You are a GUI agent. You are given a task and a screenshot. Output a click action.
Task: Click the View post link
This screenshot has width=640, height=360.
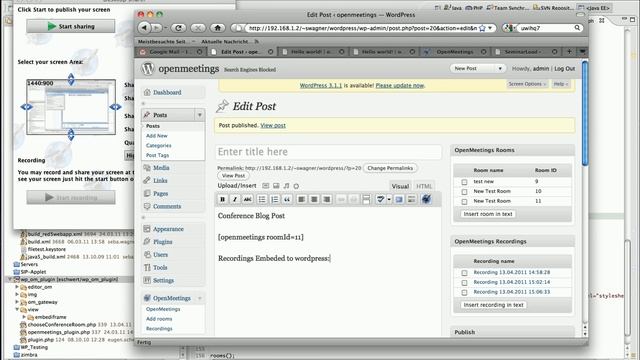click(273, 125)
